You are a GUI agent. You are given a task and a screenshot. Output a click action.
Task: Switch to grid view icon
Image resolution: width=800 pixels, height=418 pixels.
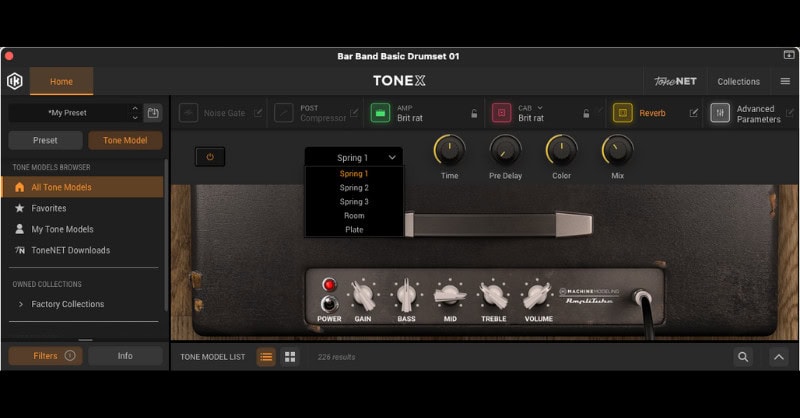point(290,357)
